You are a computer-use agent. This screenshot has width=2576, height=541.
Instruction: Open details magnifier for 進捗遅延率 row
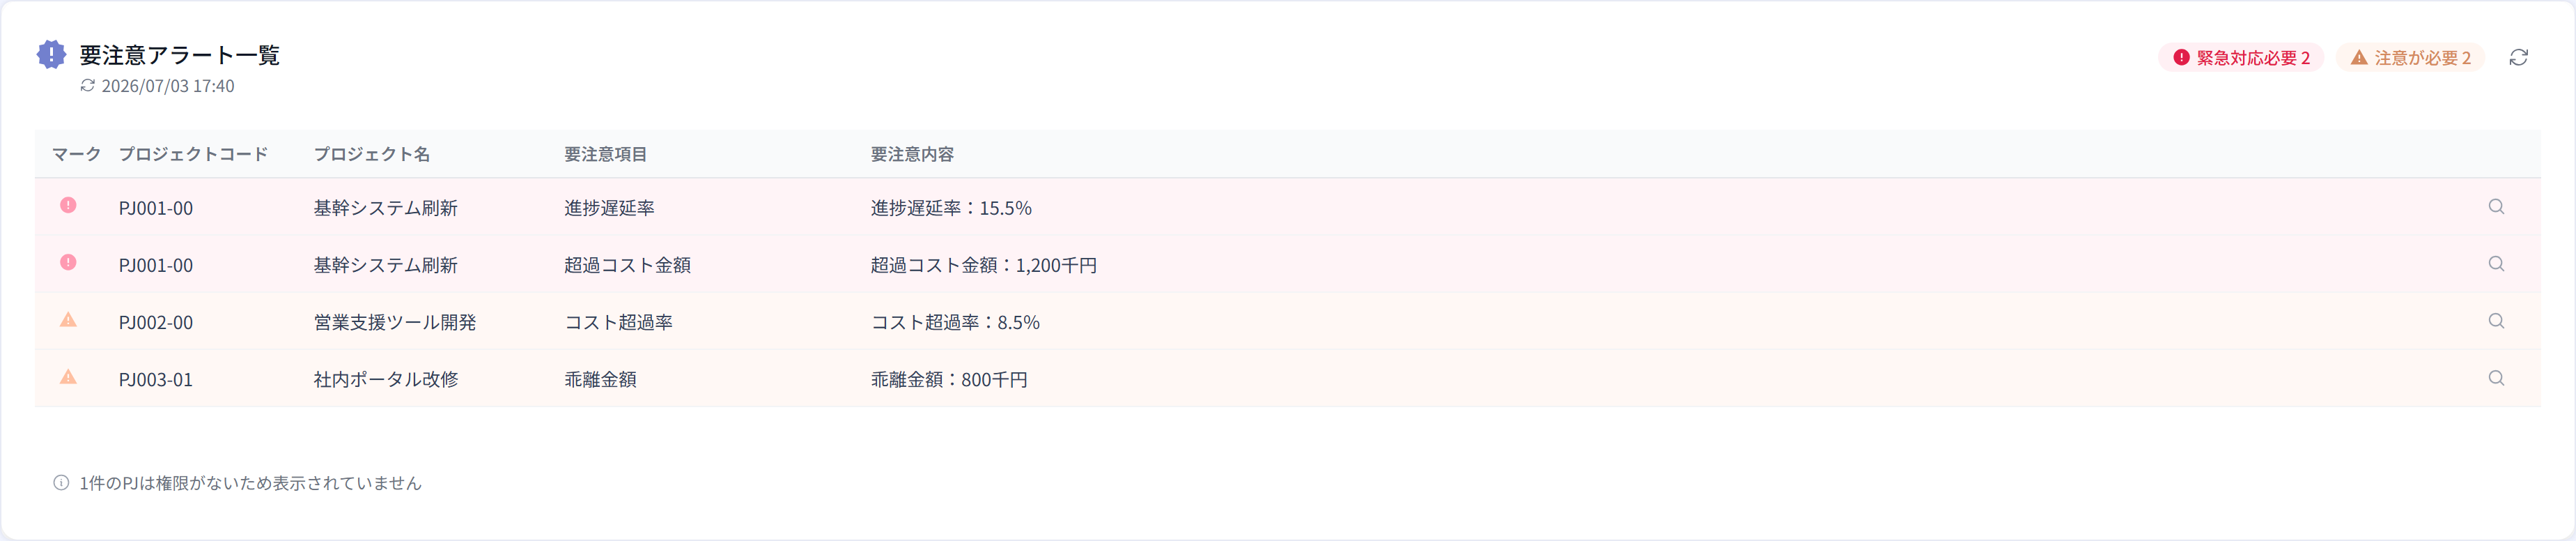point(2496,206)
